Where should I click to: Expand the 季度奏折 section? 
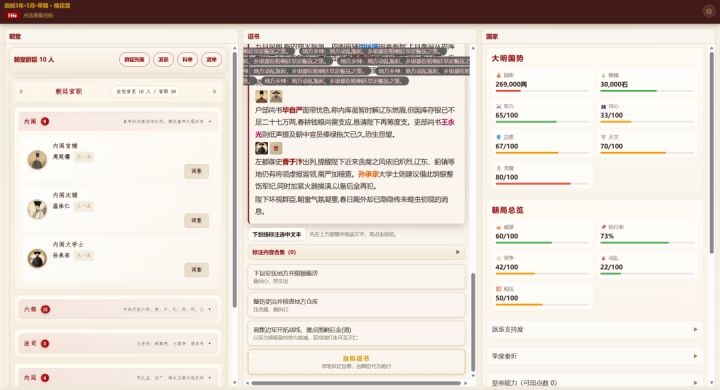pyautogui.click(x=595, y=356)
